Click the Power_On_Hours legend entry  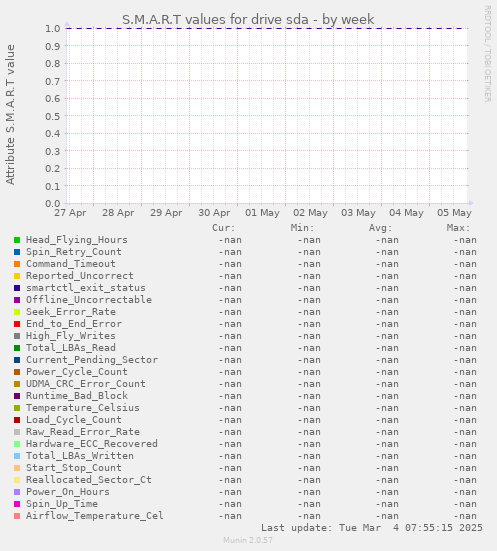point(68,492)
